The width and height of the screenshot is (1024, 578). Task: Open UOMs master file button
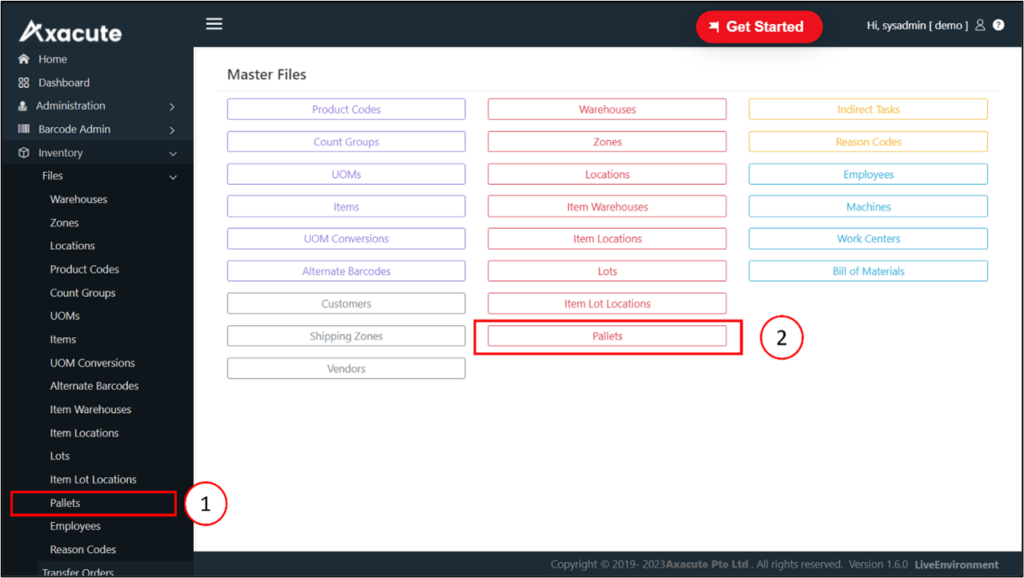point(346,174)
